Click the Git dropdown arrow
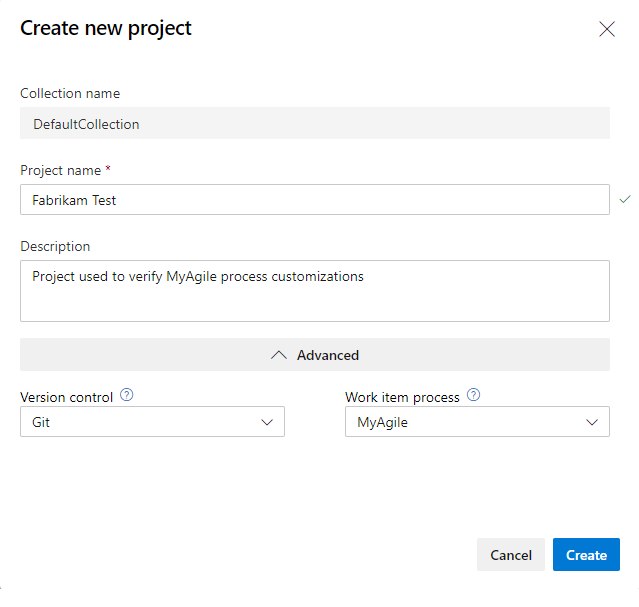639x607 pixels. [x=267, y=422]
